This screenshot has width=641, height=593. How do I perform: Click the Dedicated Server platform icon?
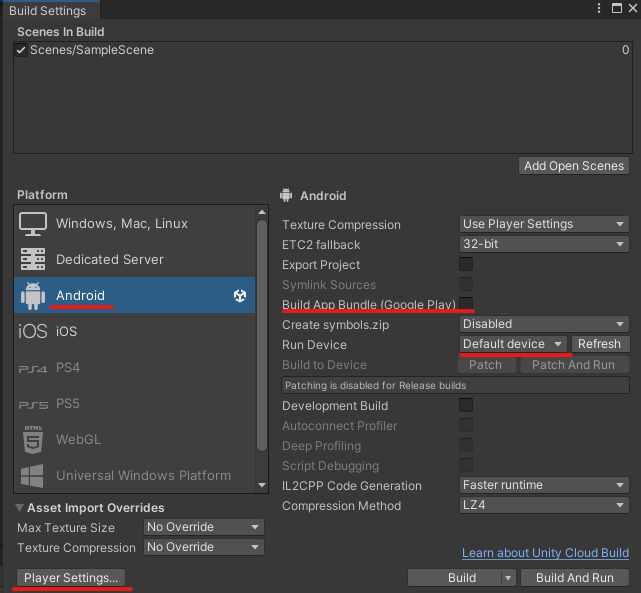pyautogui.click(x=33, y=259)
